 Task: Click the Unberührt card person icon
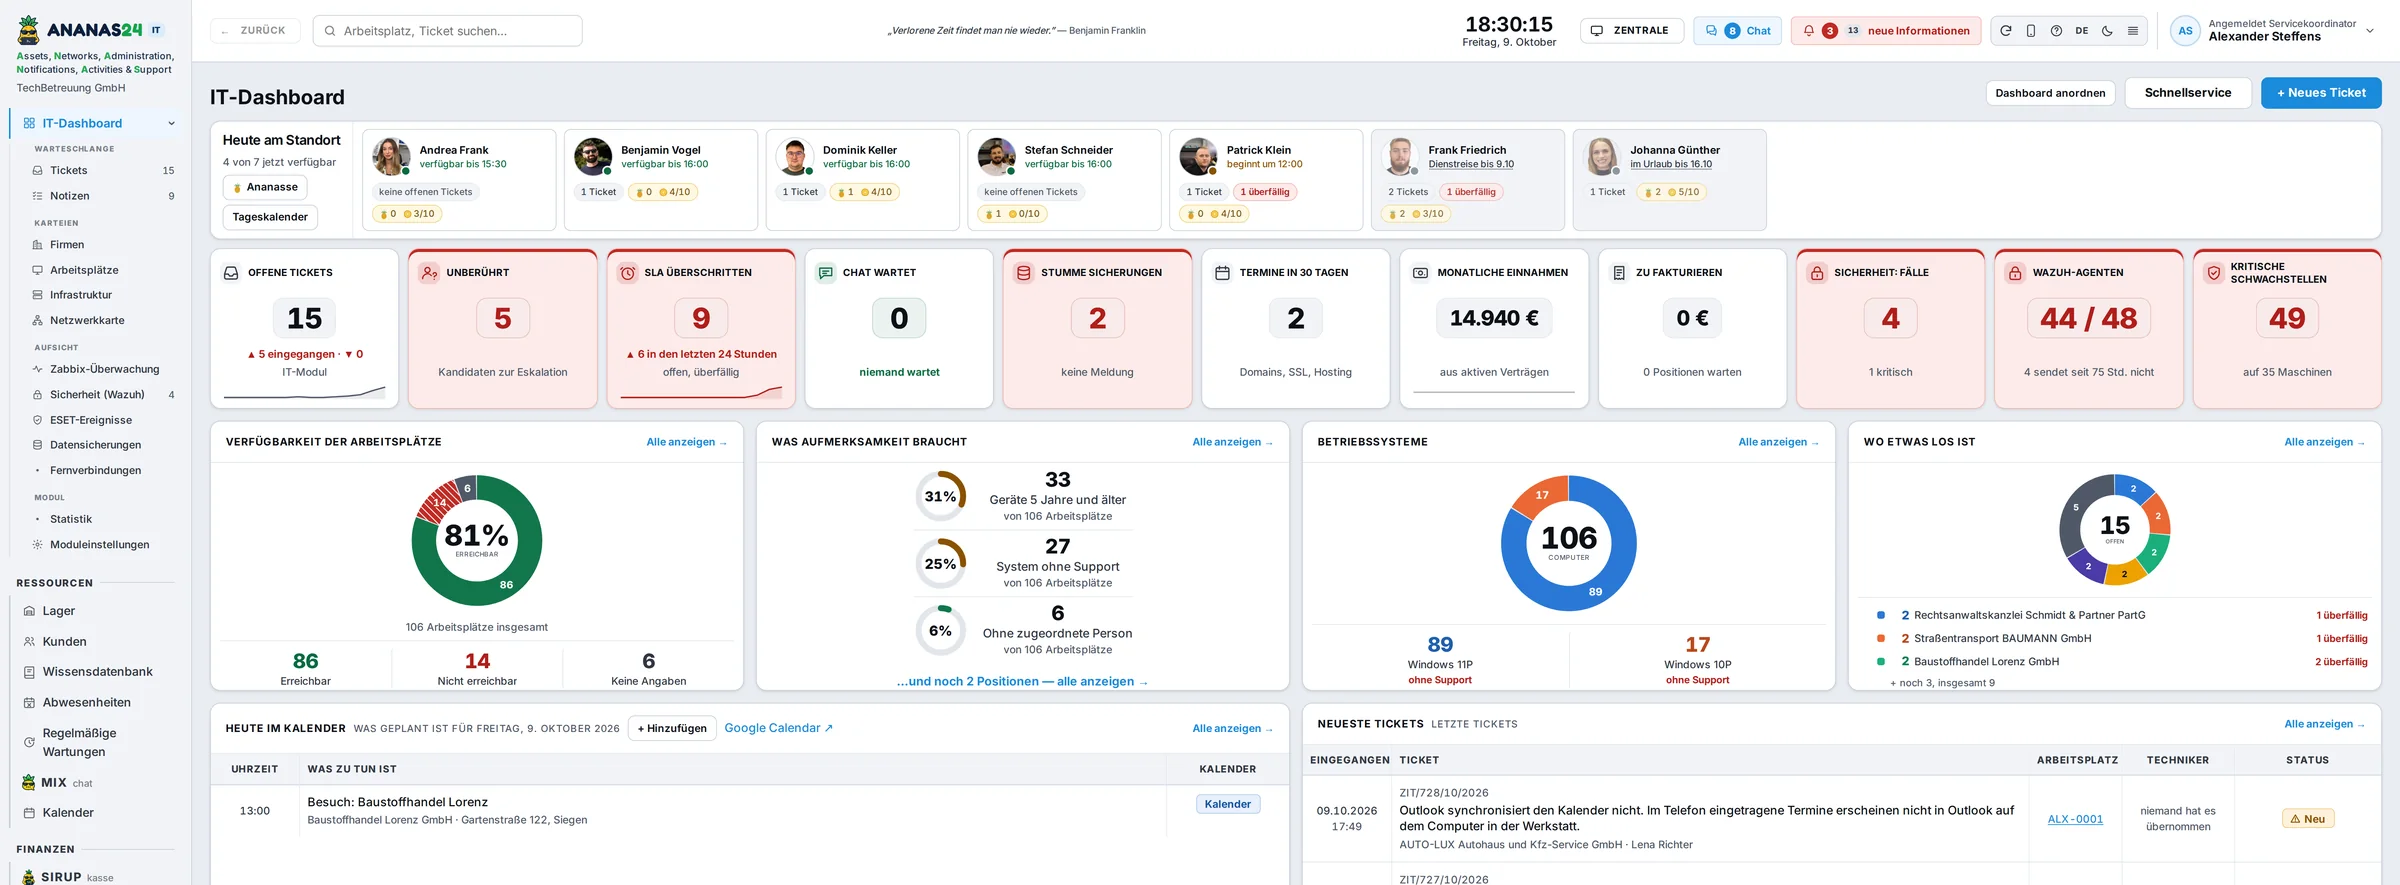click(429, 273)
